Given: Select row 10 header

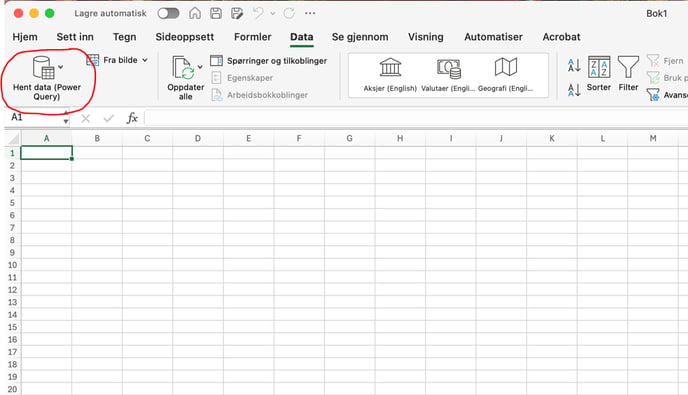Looking at the screenshot, I should click(x=12, y=265).
